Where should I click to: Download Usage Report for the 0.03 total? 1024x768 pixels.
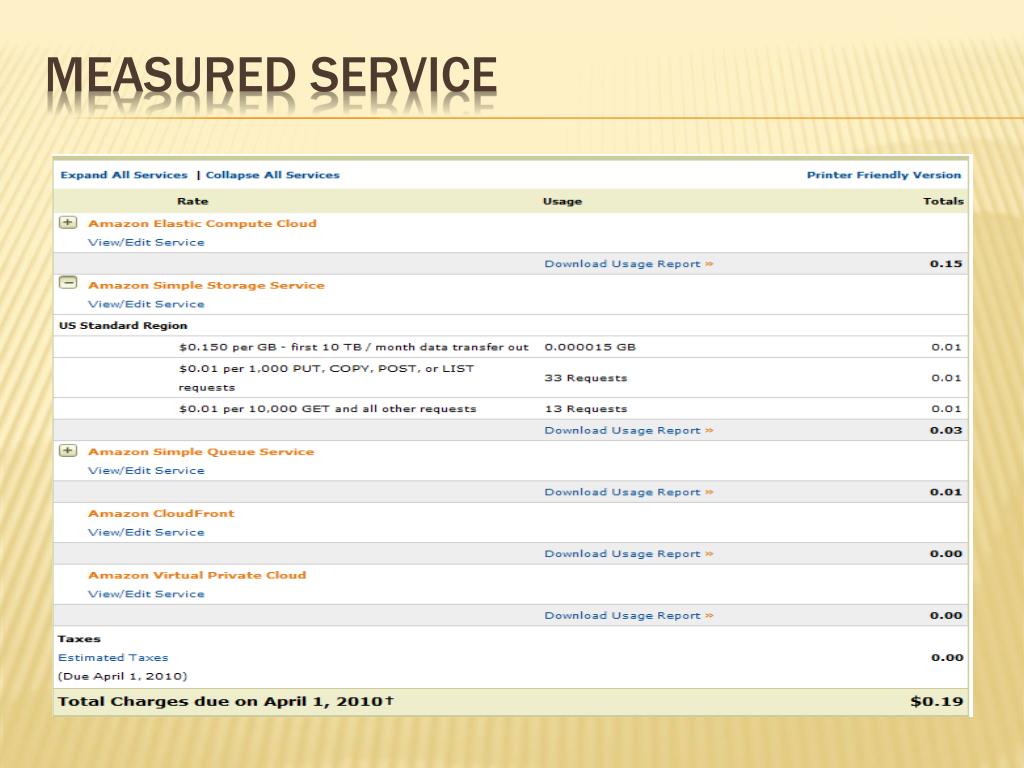(629, 430)
